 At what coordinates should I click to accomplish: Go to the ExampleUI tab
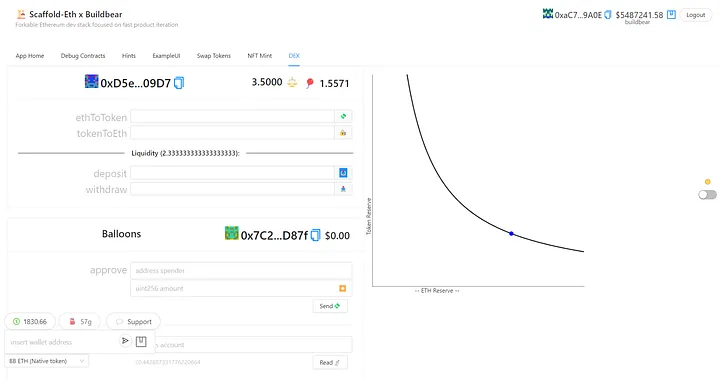coord(166,56)
